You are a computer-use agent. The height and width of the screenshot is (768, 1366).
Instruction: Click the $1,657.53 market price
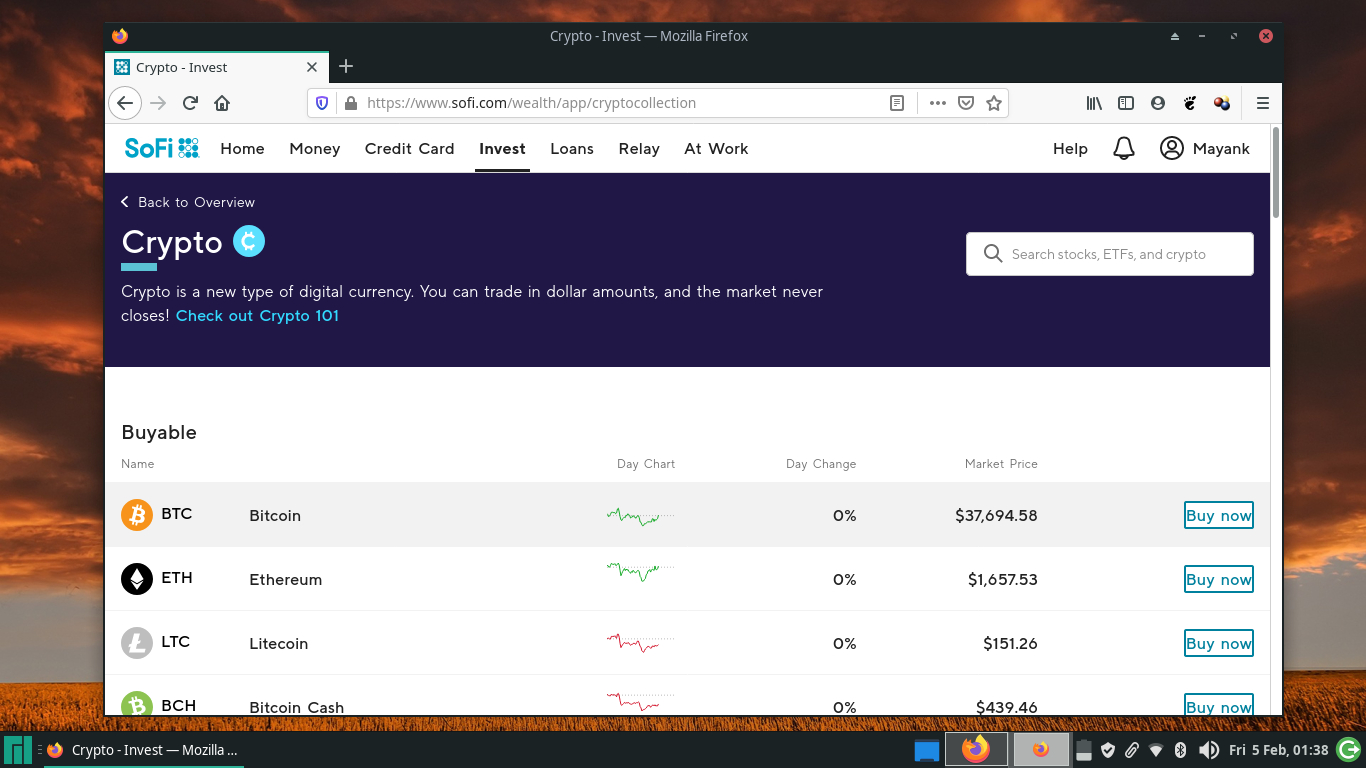point(1002,580)
